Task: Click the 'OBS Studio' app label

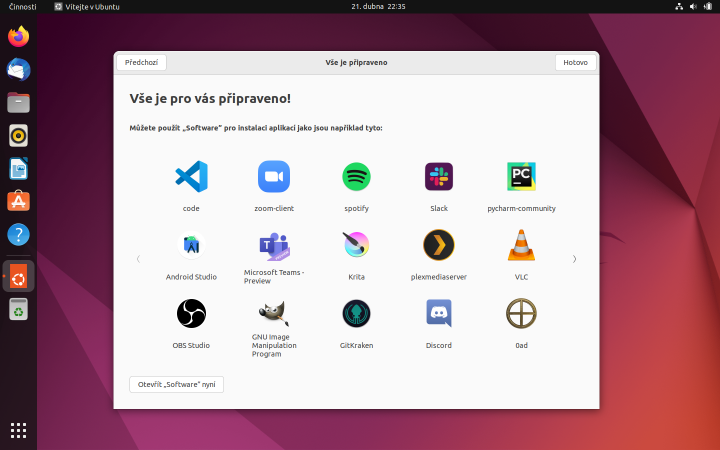Action: [x=191, y=345]
